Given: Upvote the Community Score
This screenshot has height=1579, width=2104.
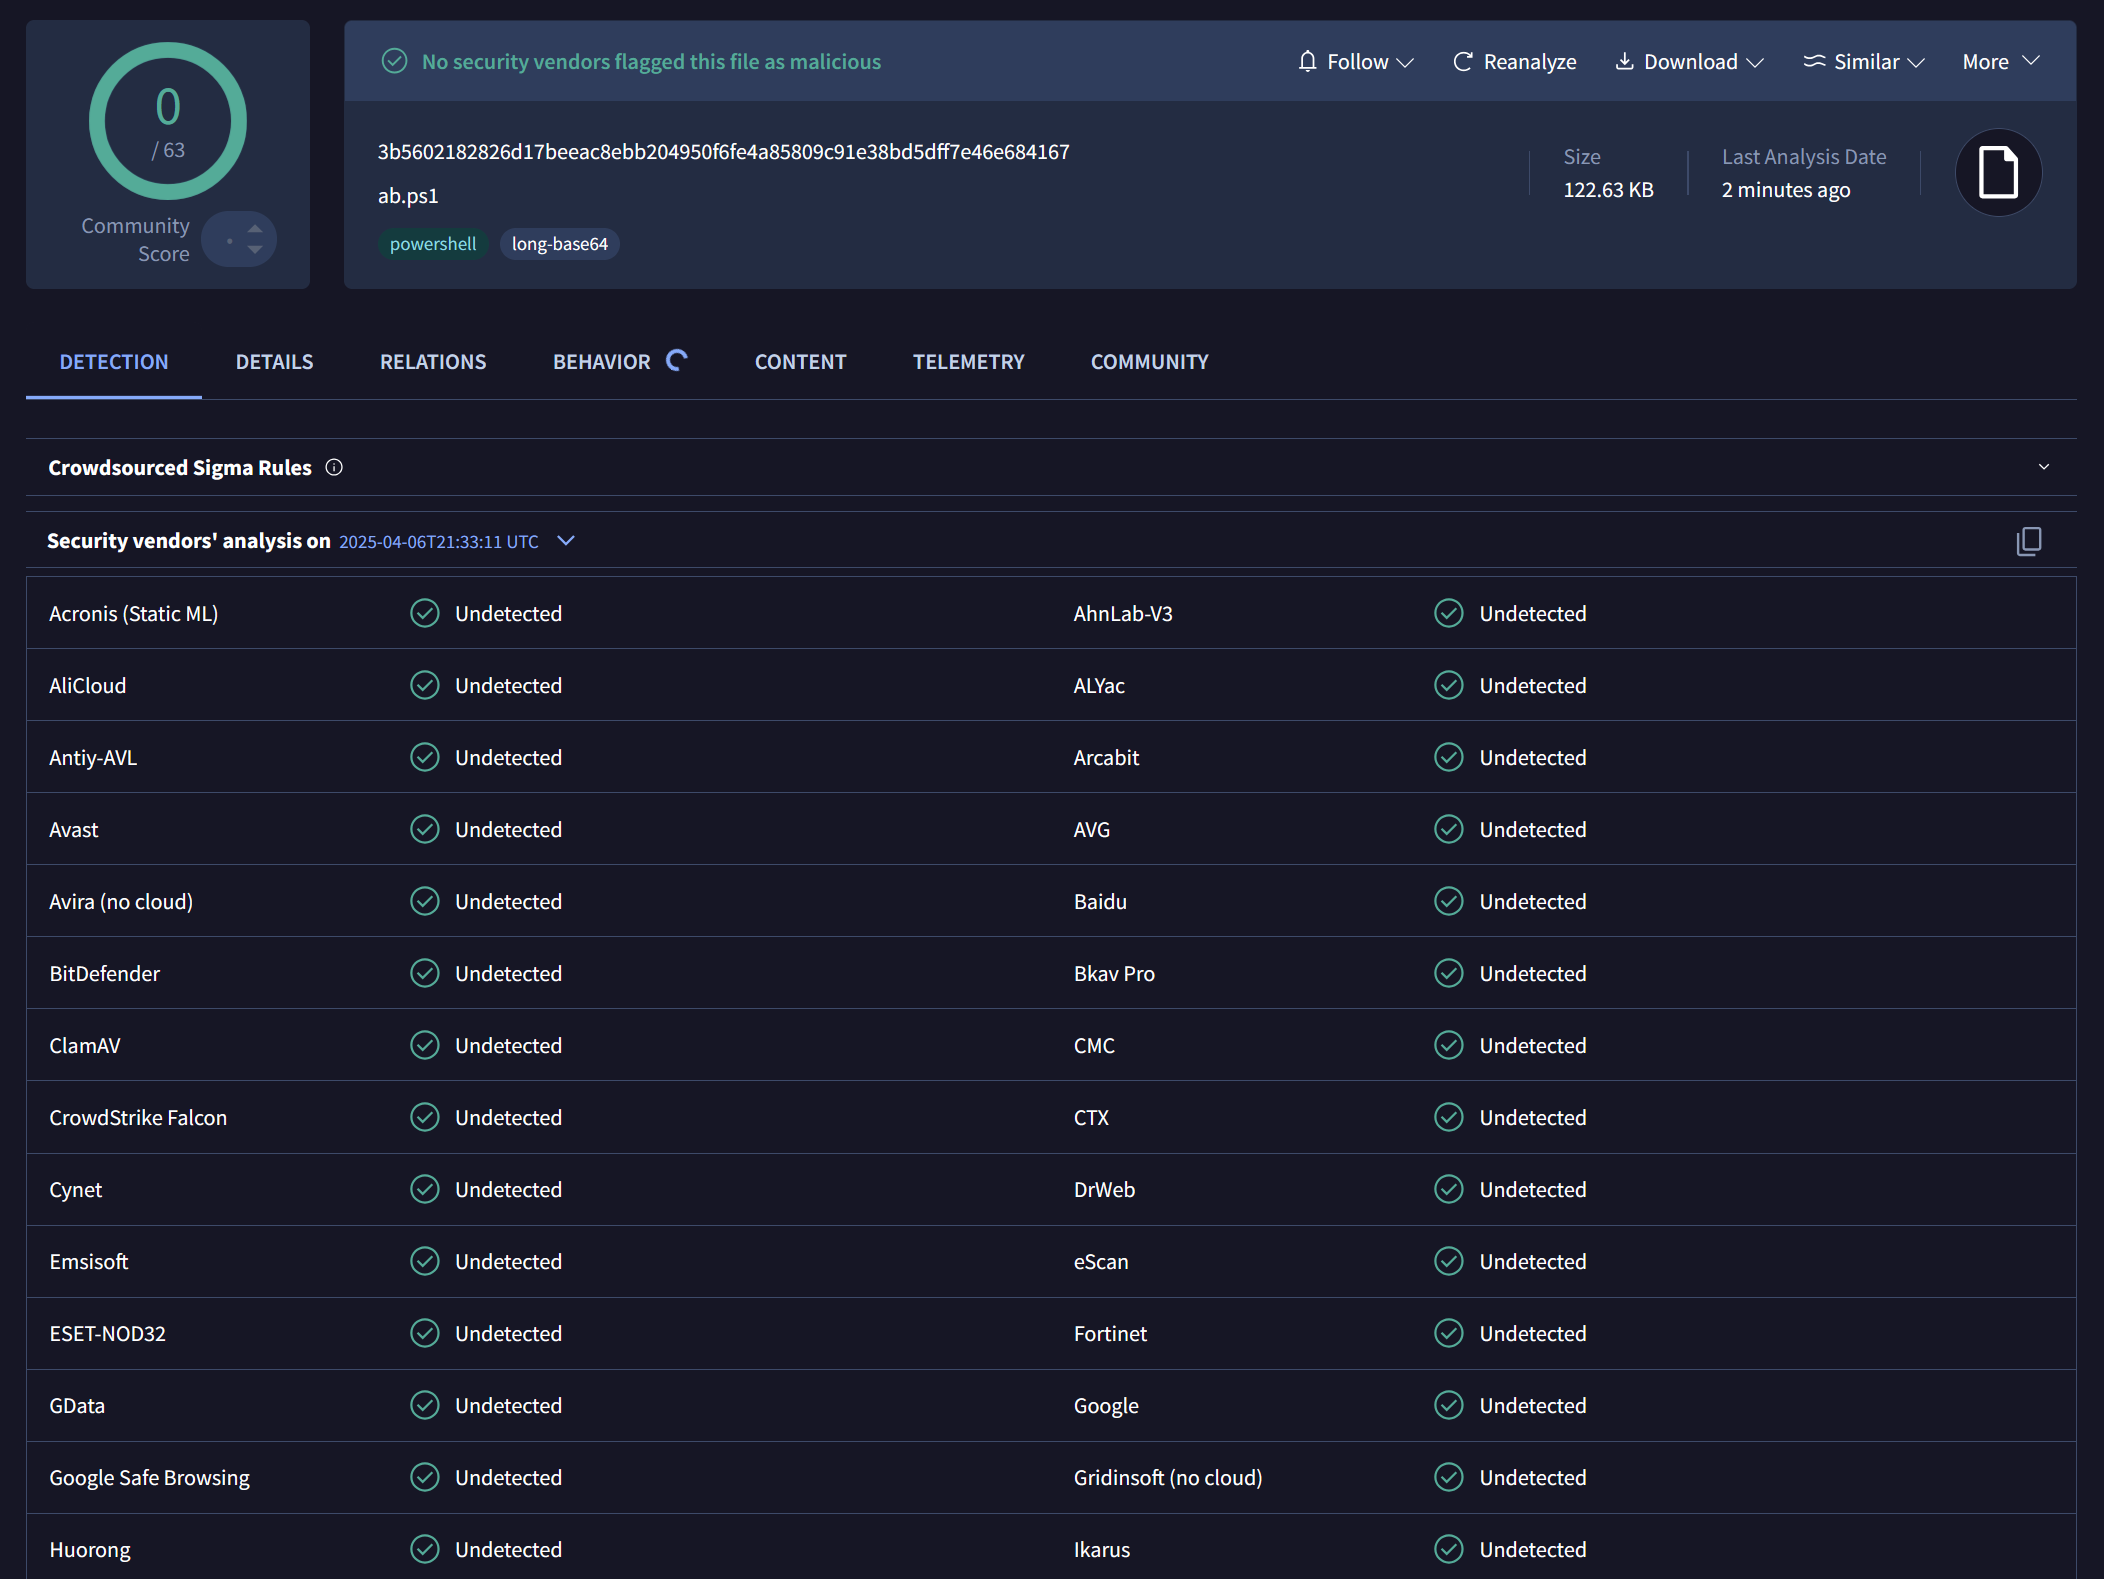Looking at the screenshot, I should point(254,227).
